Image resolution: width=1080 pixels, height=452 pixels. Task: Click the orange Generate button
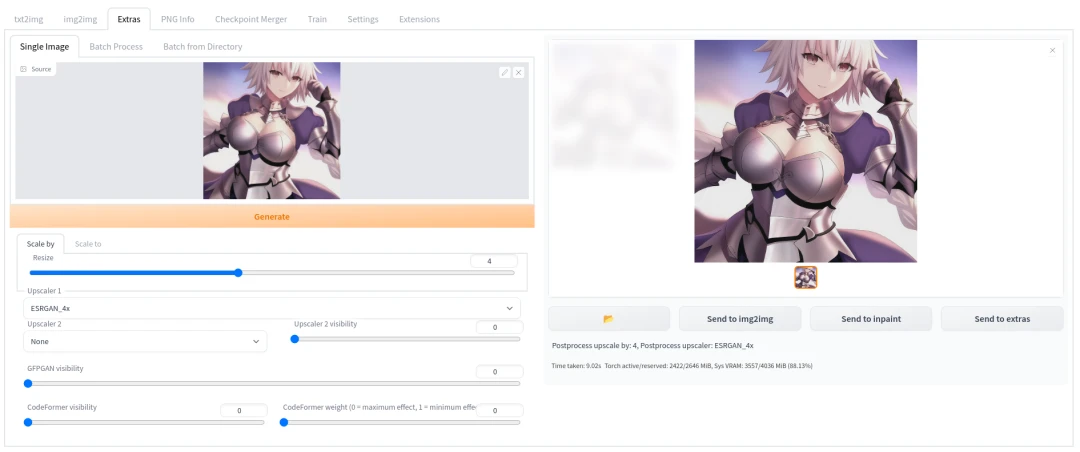coord(272,216)
